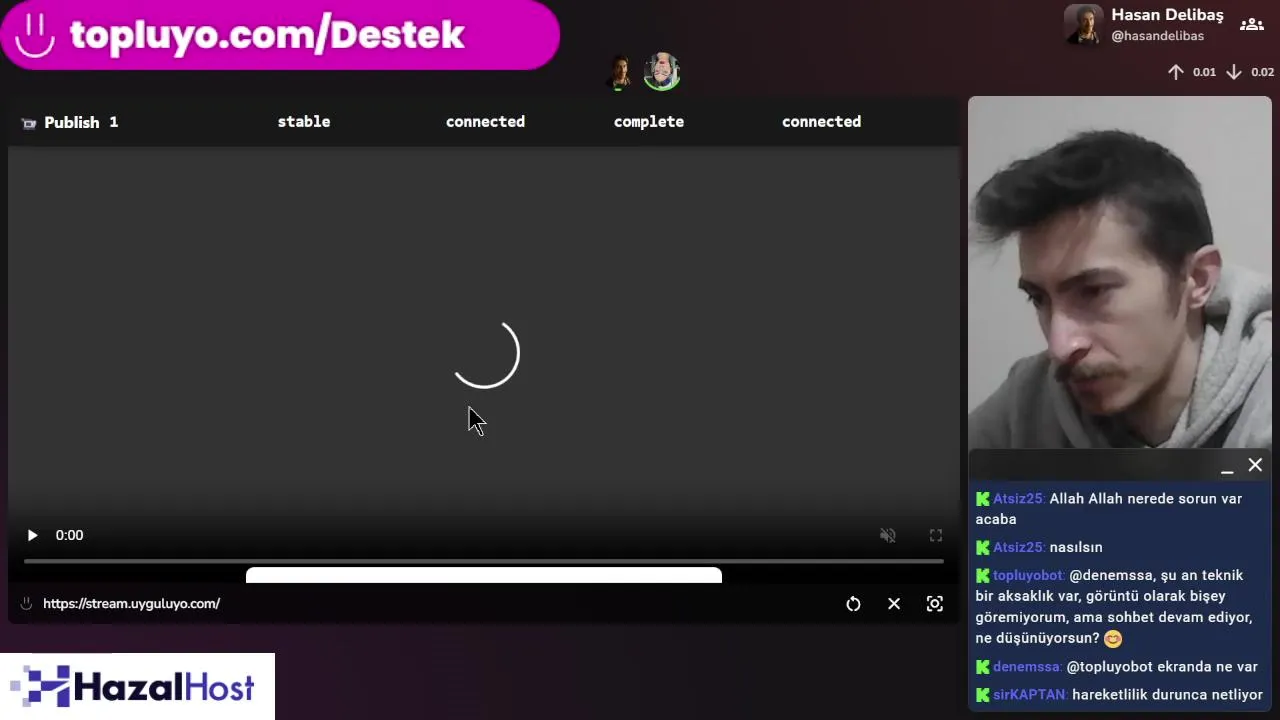Click the camera icon beside Publish
This screenshot has width=1280, height=720.
coord(29,123)
